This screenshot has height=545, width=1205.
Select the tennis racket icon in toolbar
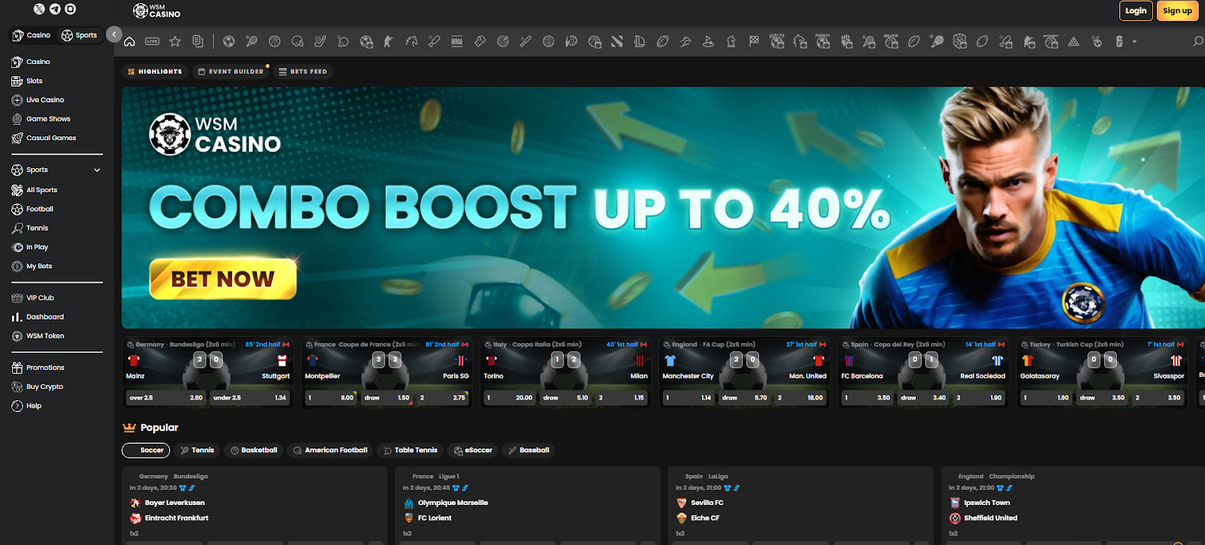coord(252,42)
